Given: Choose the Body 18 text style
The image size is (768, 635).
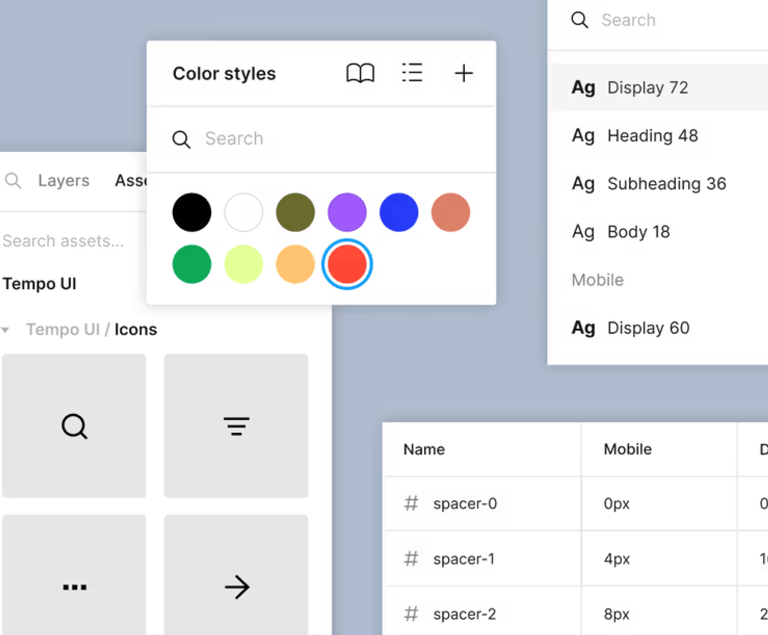Looking at the screenshot, I should pyautogui.click(x=658, y=231).
